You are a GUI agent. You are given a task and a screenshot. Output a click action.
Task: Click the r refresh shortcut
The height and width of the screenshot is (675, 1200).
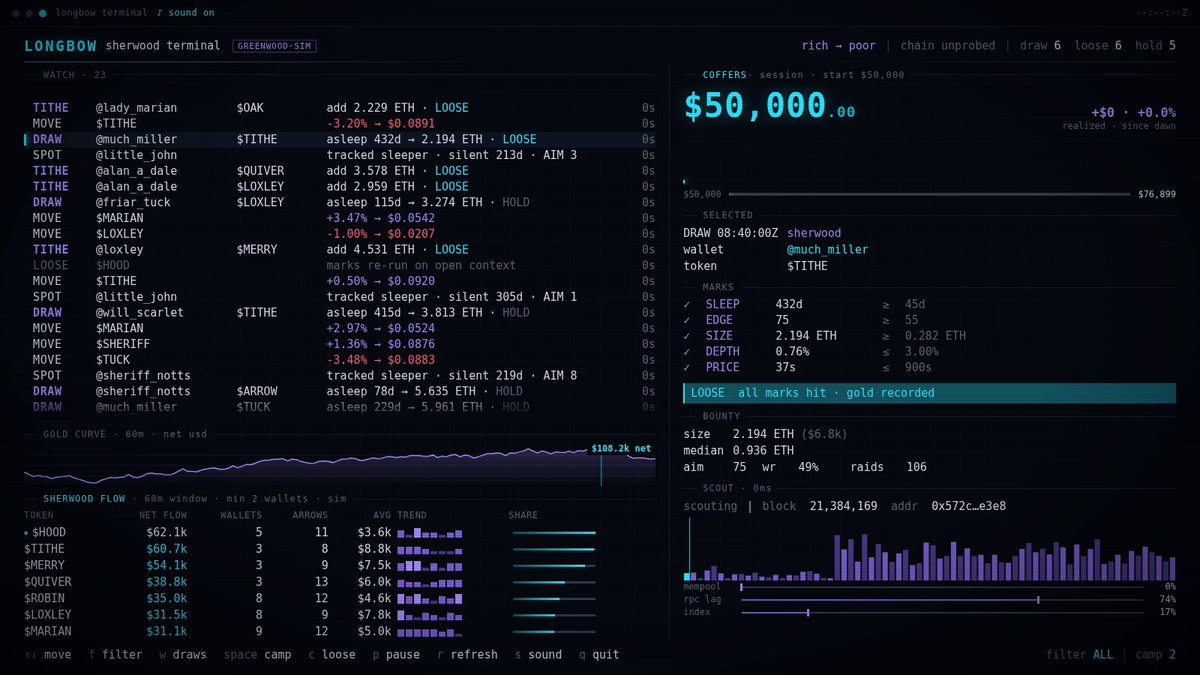tap(467, 655)
